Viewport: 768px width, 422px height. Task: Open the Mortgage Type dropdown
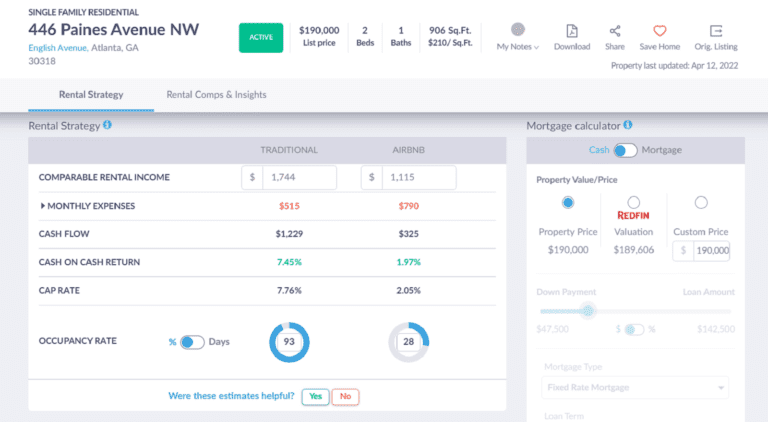point(635,387)
